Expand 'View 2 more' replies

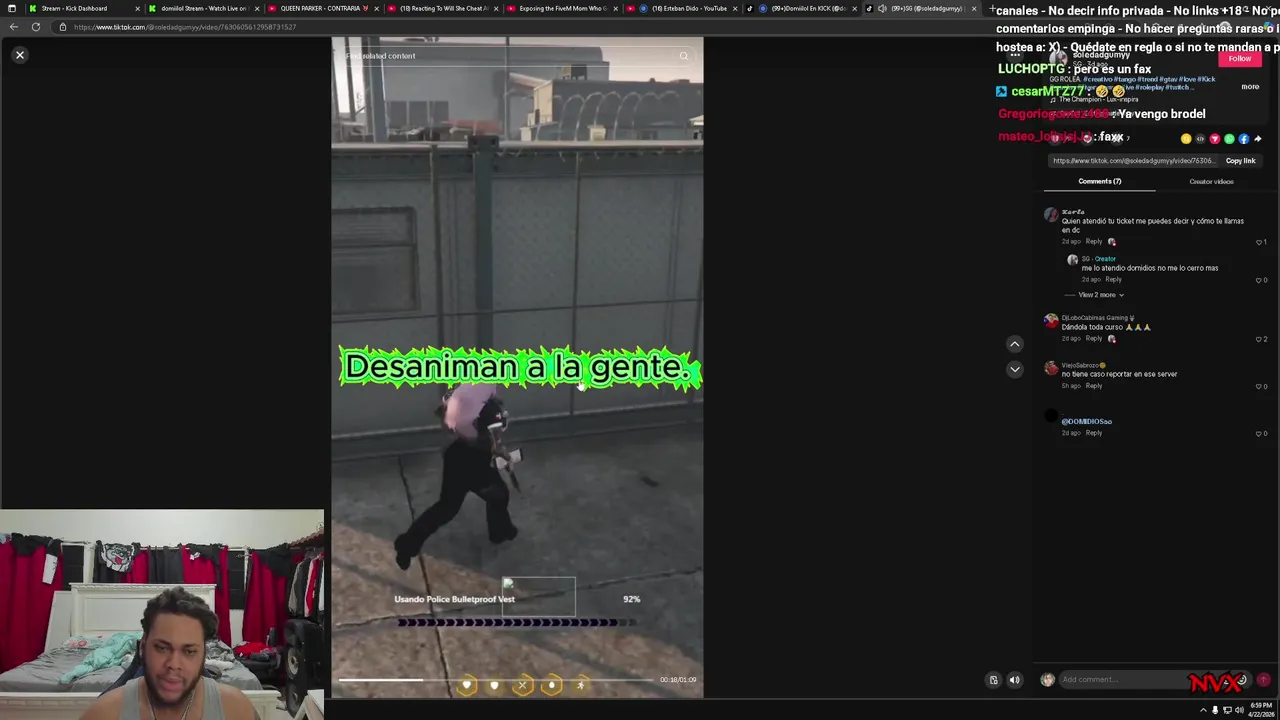coord(1100,295)
